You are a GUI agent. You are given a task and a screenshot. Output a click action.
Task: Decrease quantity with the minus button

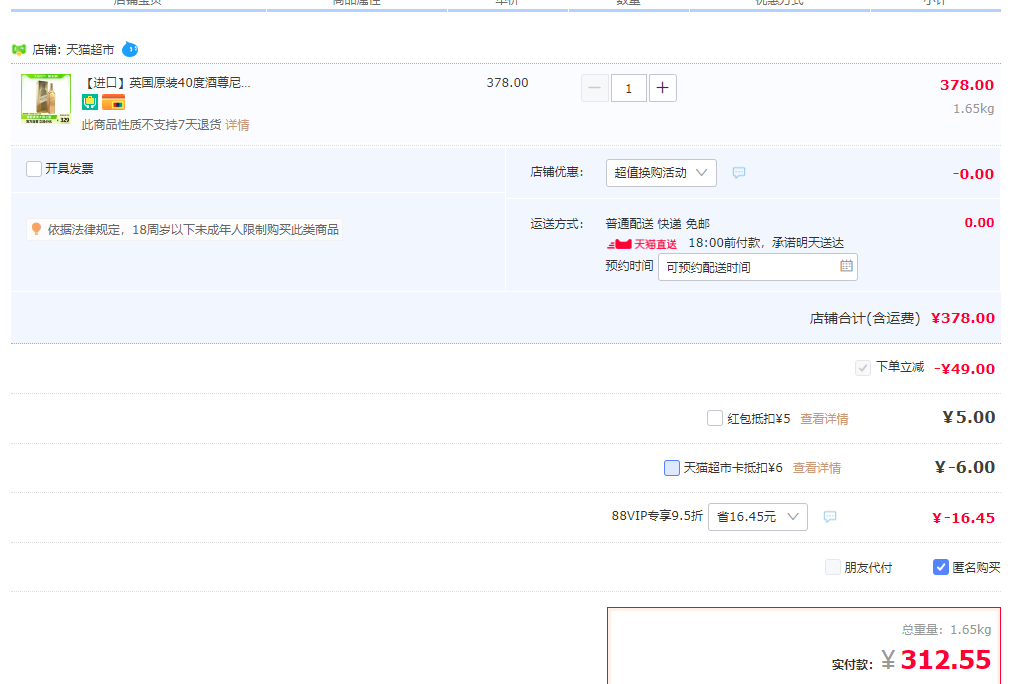point(595,88)
